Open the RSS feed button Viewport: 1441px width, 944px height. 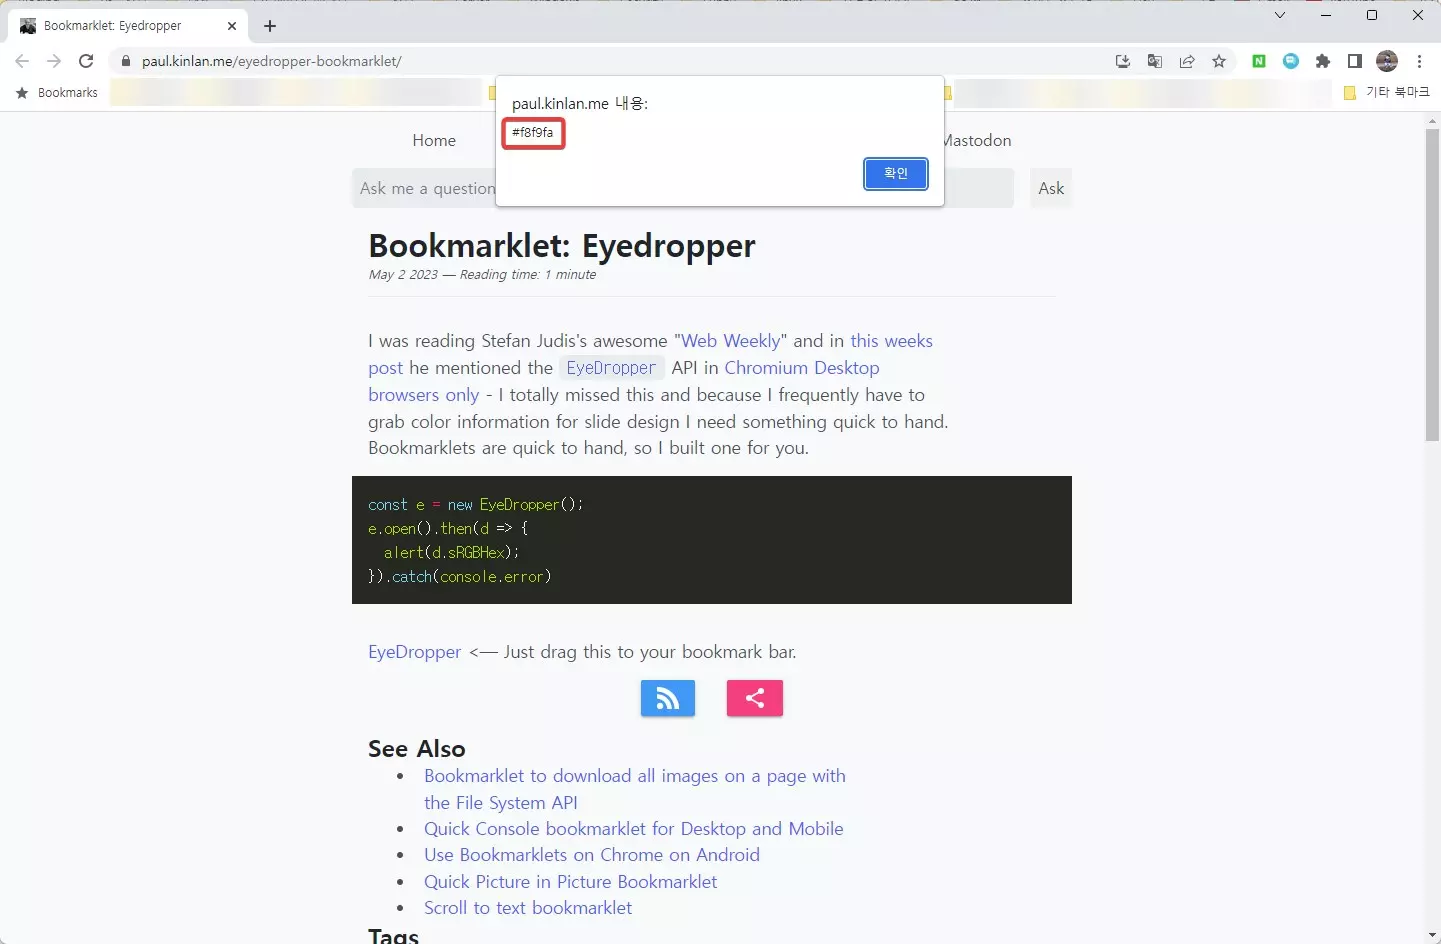[668, 698]
